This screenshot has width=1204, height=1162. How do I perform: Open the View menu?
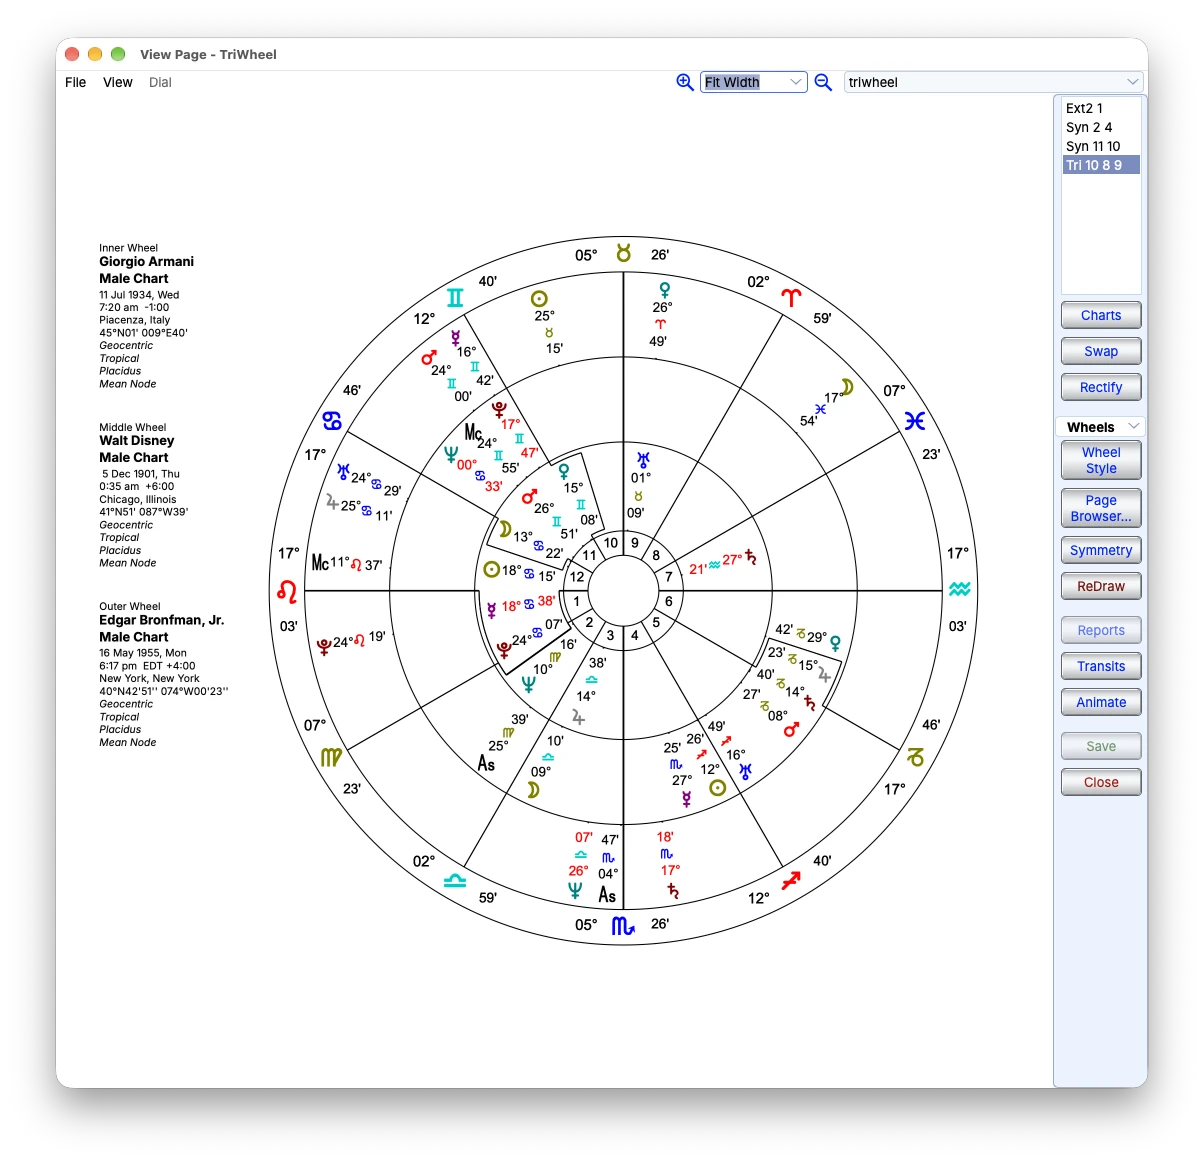pyautogui.click(x=118, y=82)
